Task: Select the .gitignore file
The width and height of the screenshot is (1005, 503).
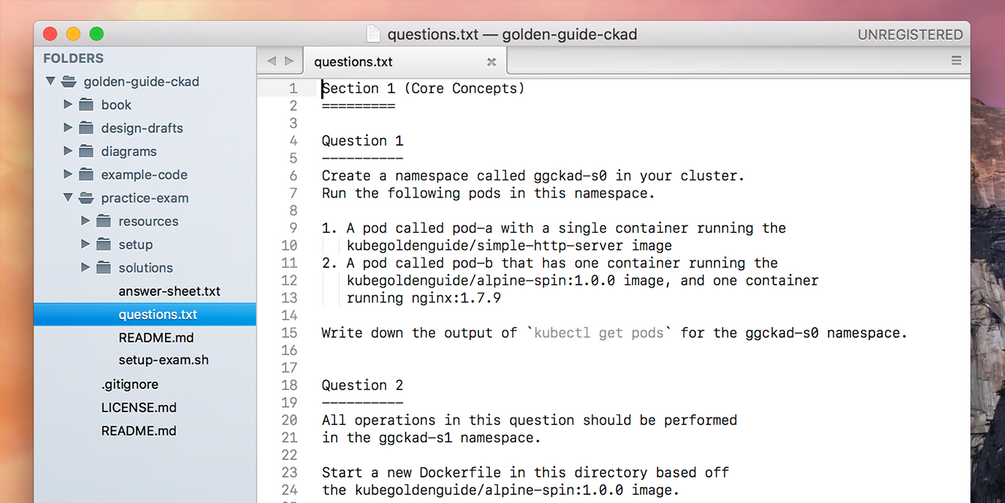Action: coord(129,384)
